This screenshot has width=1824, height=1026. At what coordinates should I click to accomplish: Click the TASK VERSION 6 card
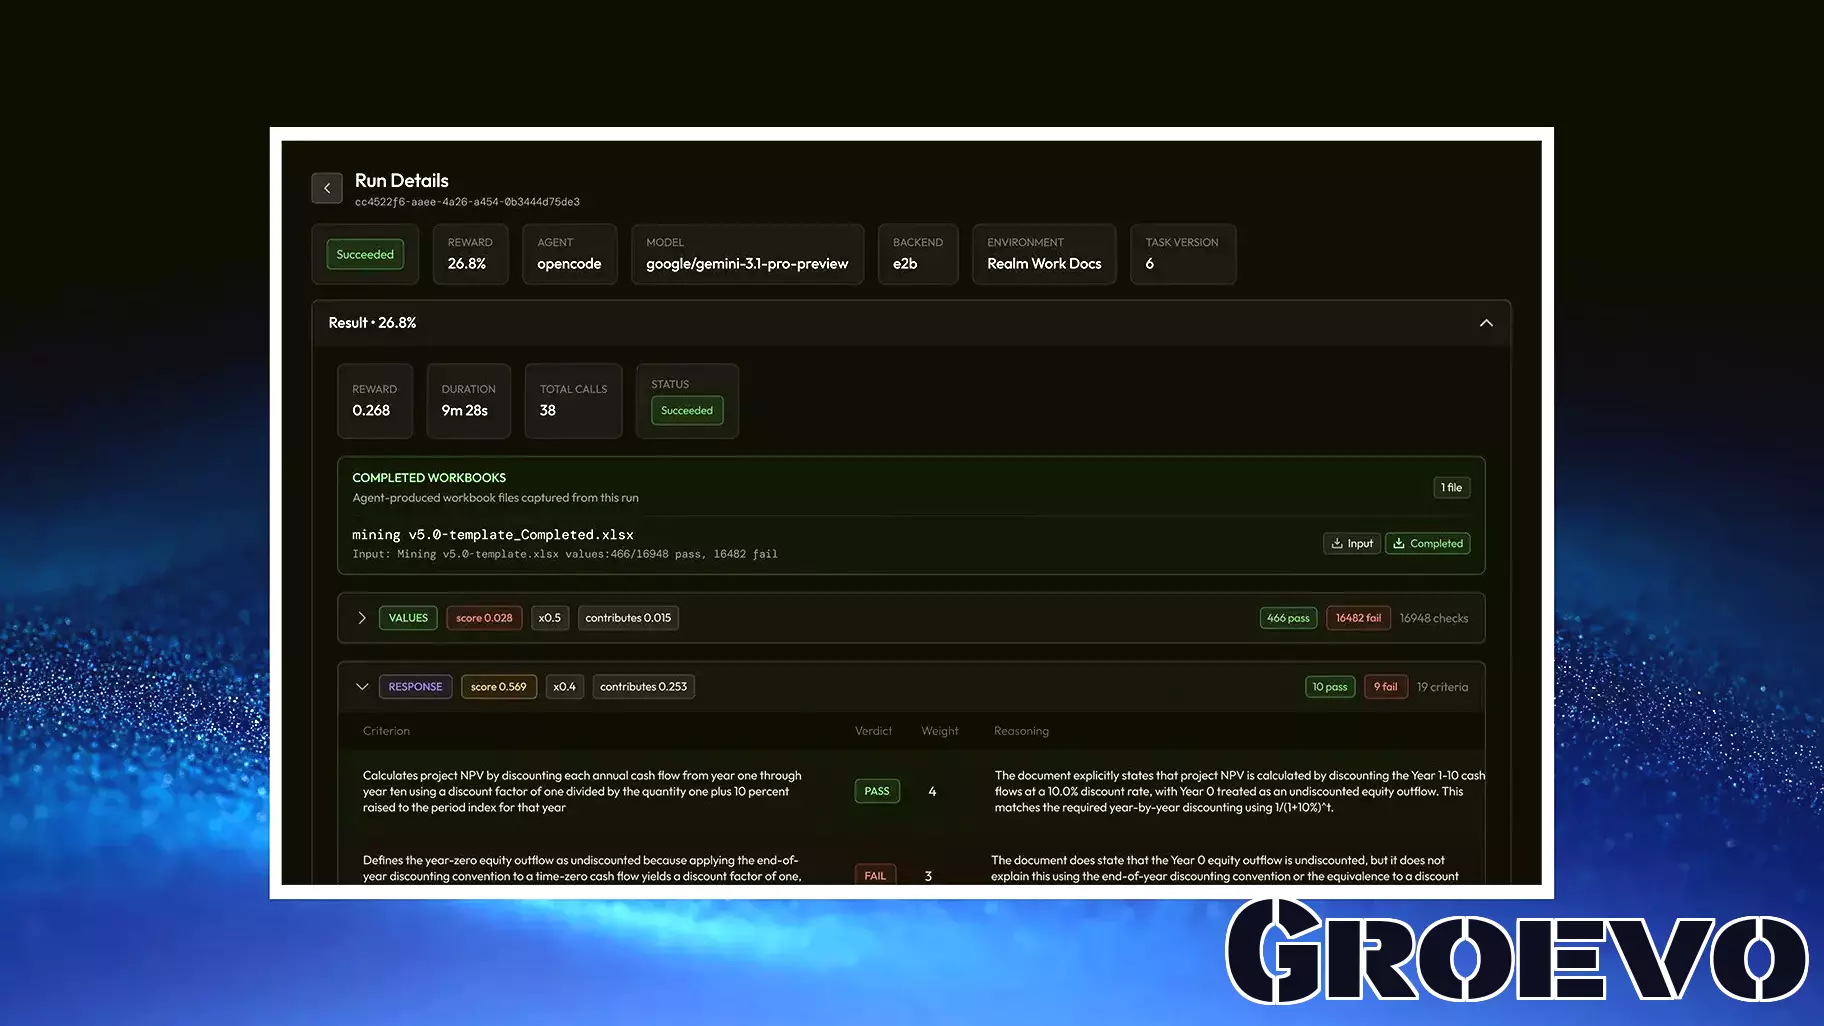coord(1183,254)
